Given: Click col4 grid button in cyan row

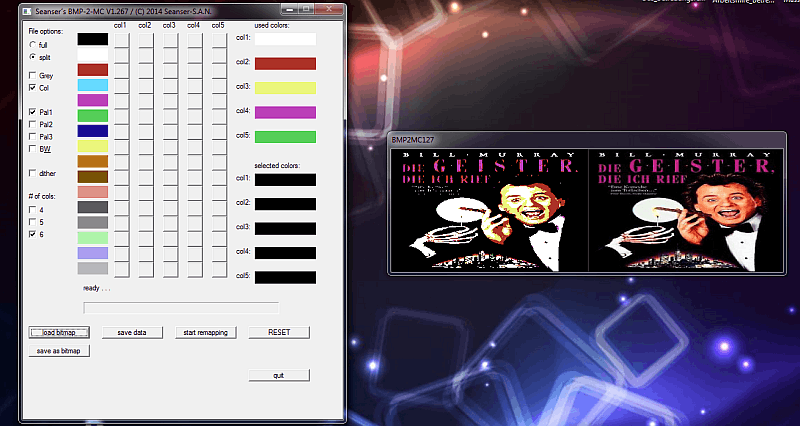Looking at the screenshot, I should (x=195, y=87).
